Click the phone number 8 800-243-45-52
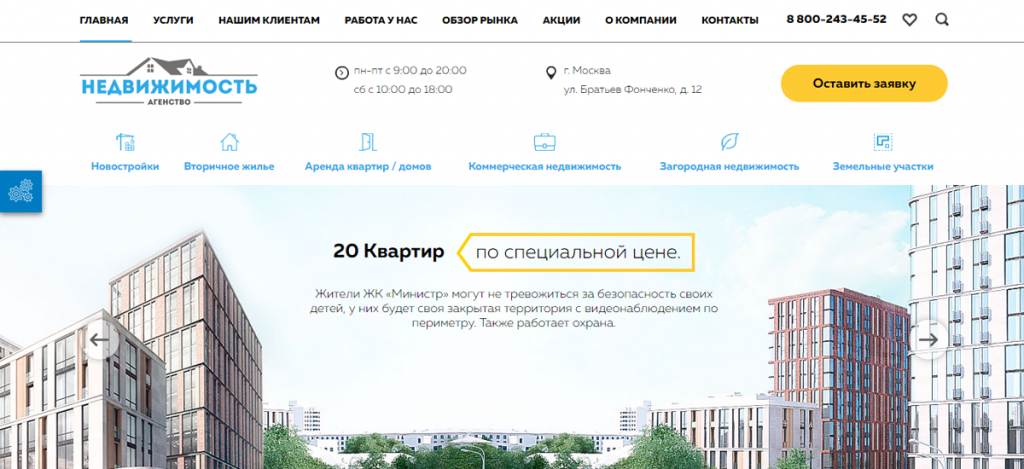The height and width of the screenshot is (469, 1024). 836,20
